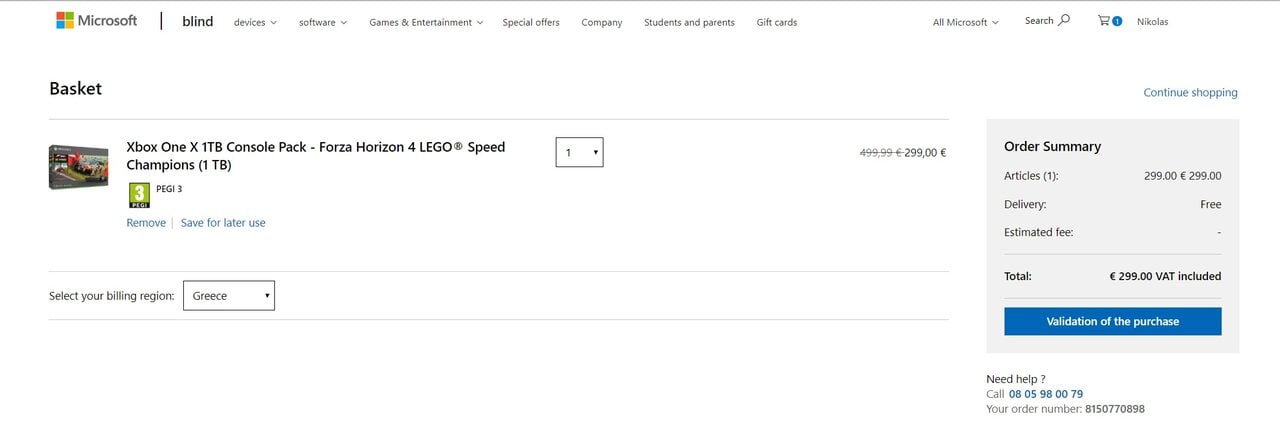Open the Xbox One X product thumbnail

[x=78, y=166]
